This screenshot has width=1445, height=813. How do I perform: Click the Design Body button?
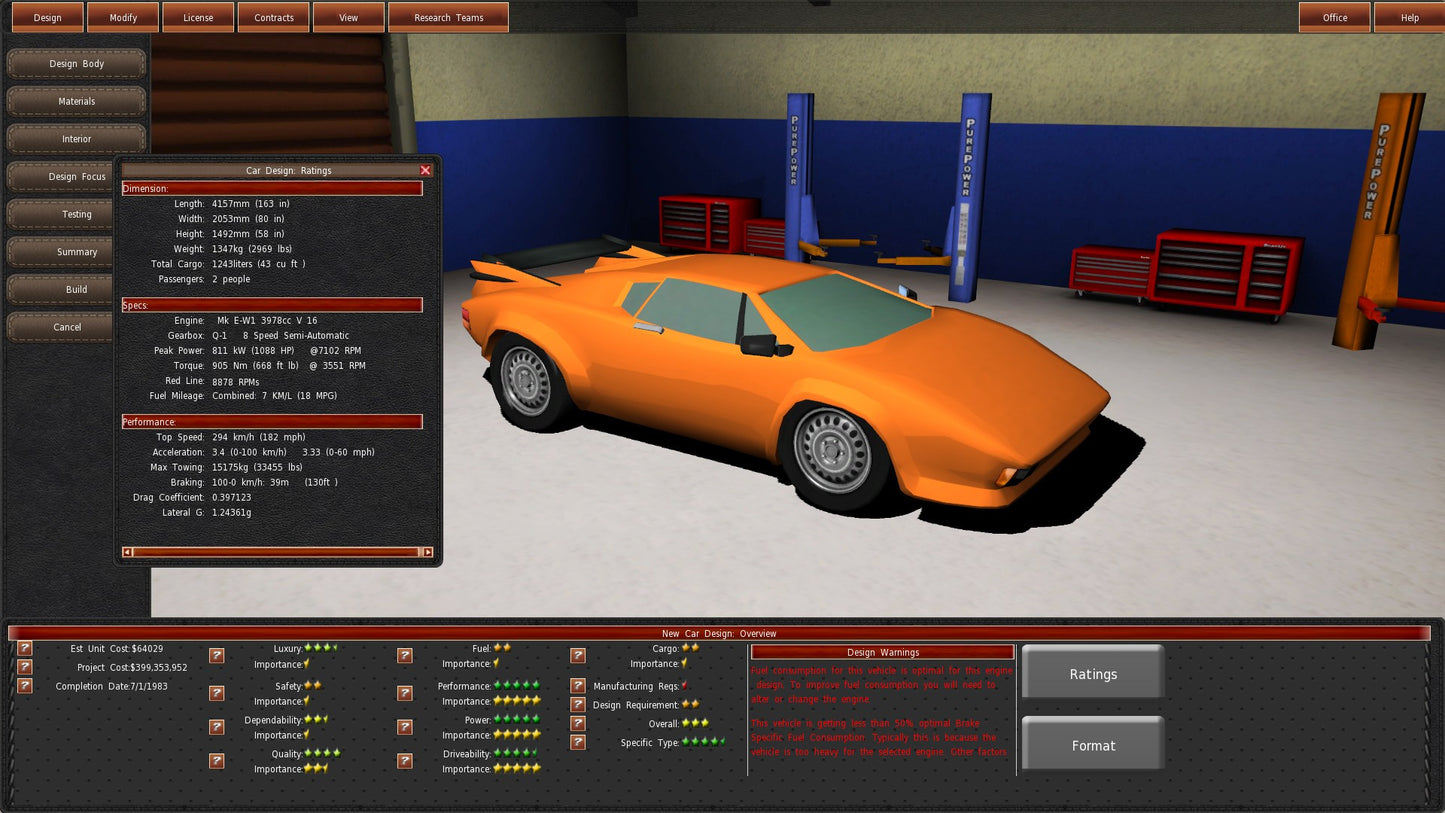(x=76, y=64)
